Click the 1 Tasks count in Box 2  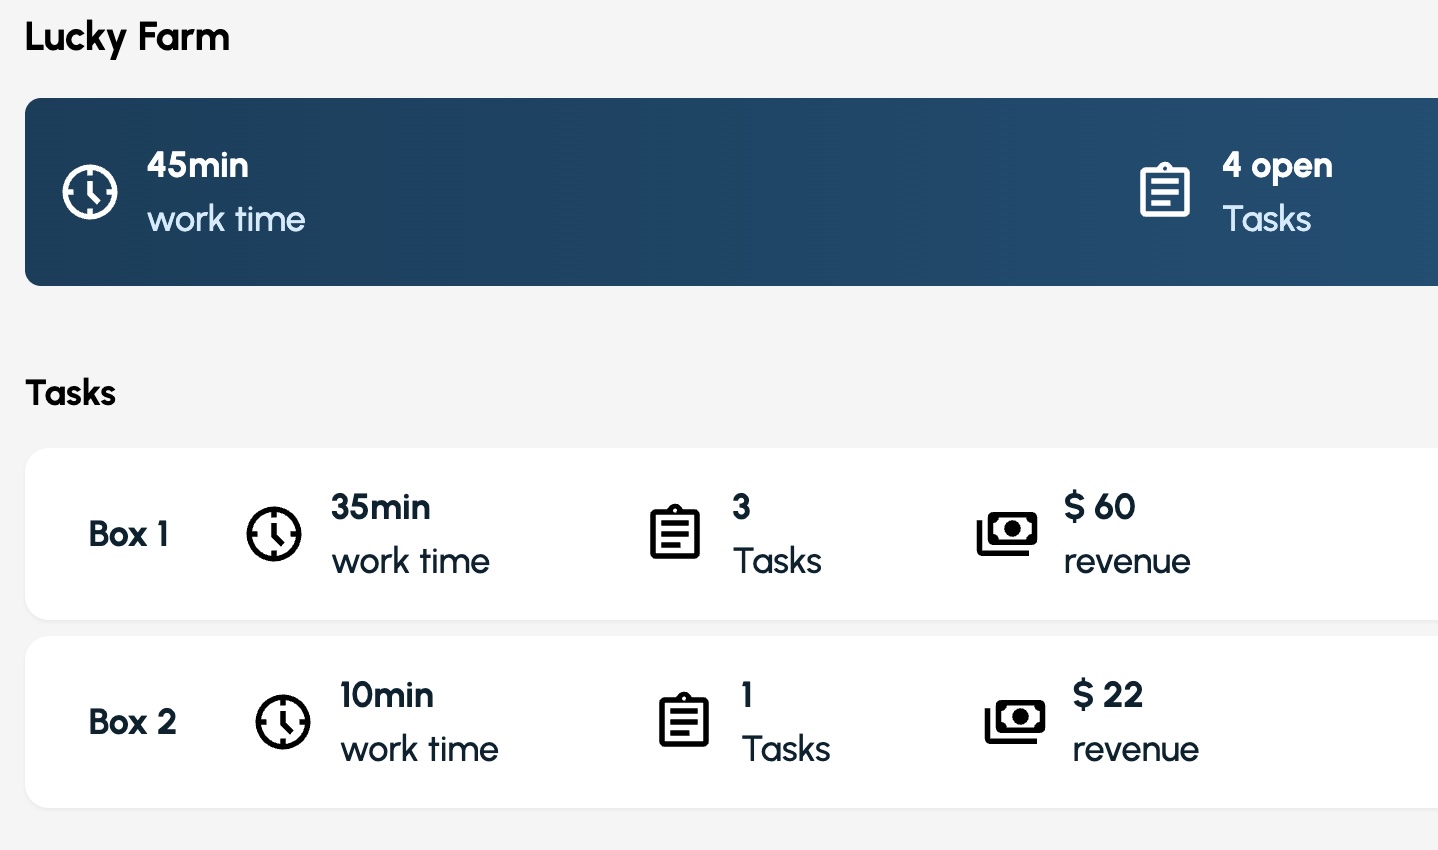(786, 722)
